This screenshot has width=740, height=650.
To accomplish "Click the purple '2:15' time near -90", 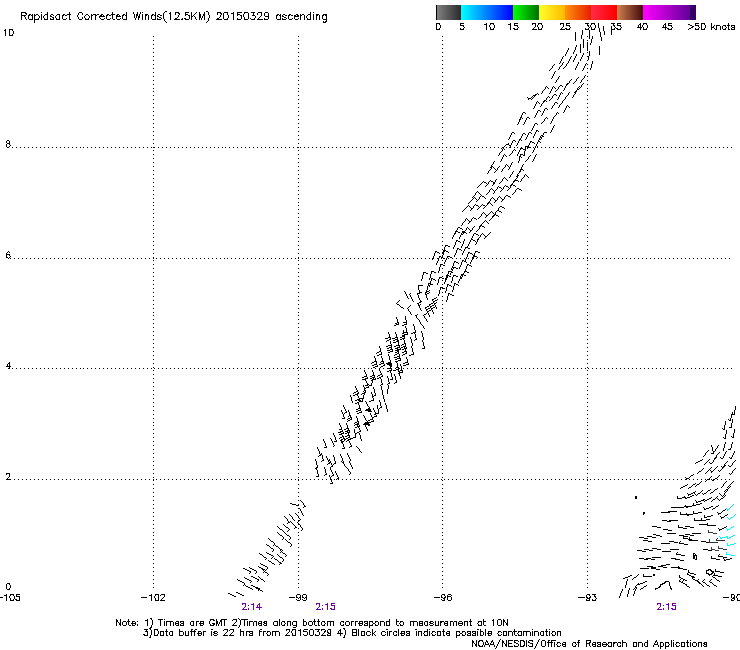I will tap(666, 607).
